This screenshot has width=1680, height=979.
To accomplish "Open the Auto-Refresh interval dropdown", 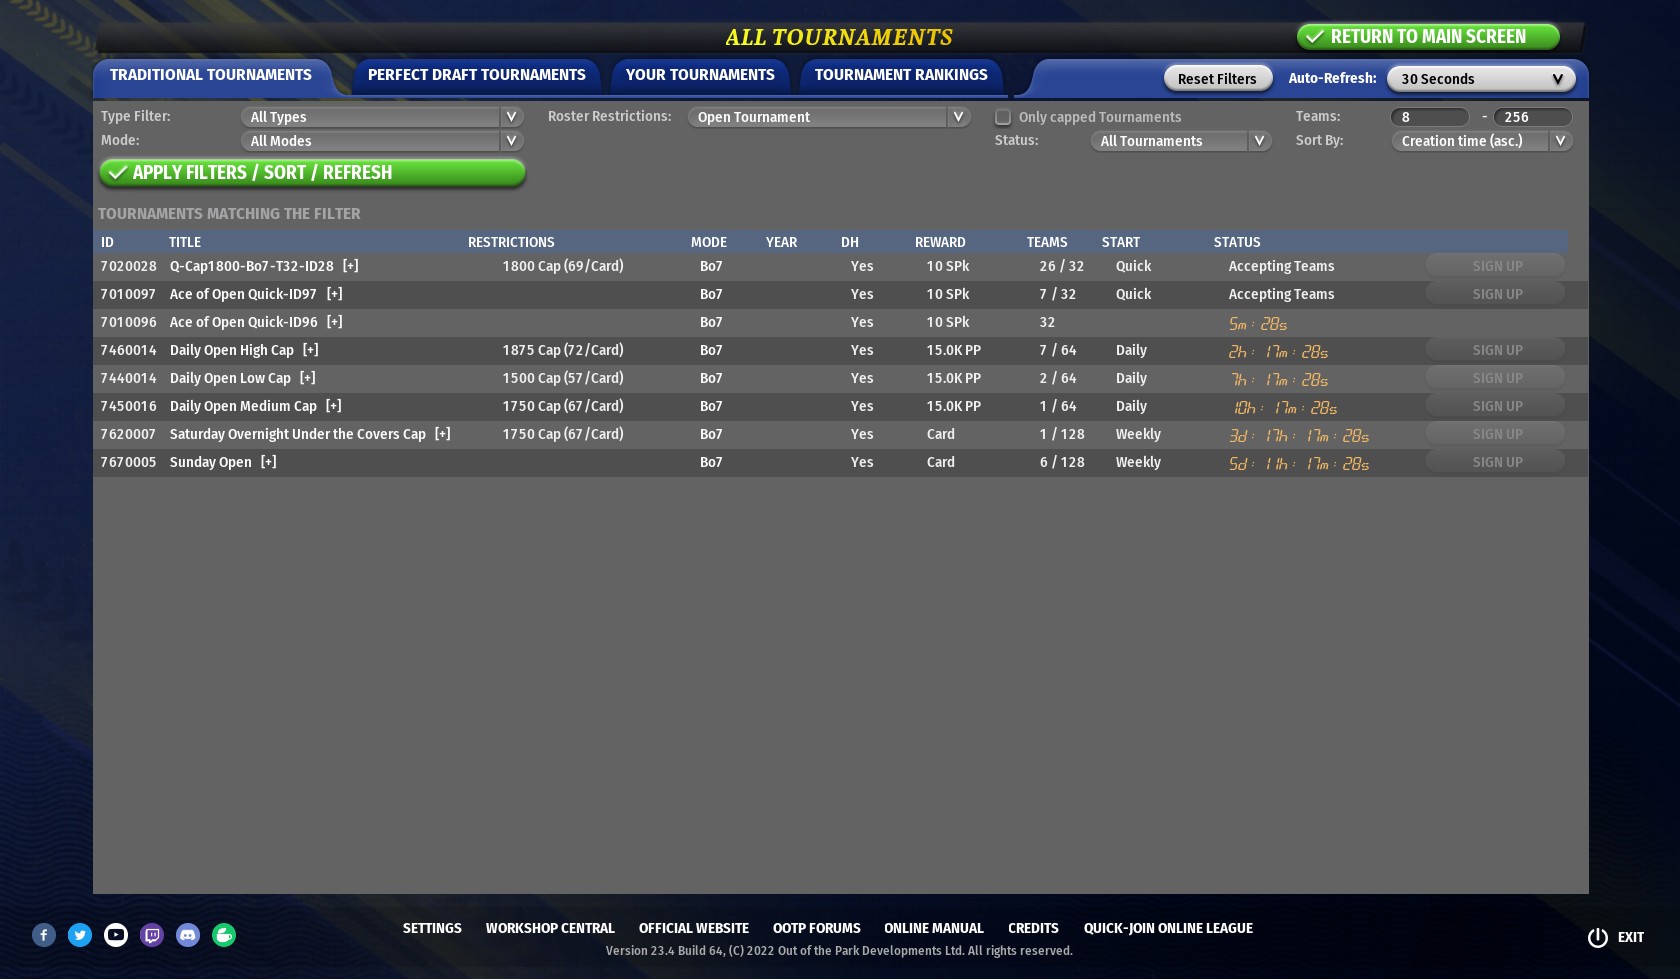I will pos(1480,79).
